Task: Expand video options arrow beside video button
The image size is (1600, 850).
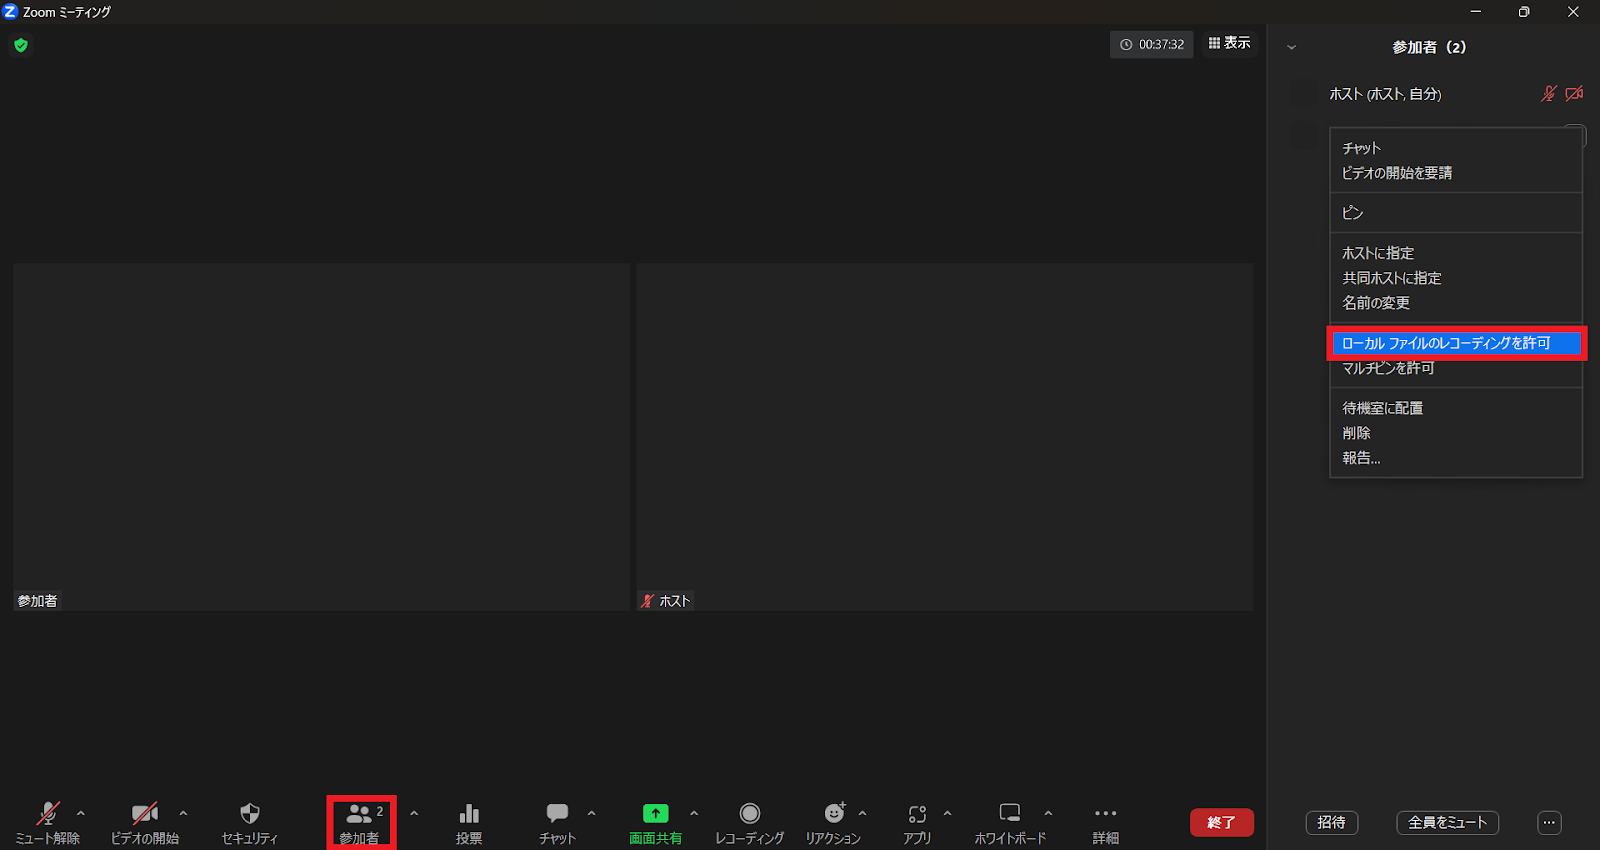Action: [x=183, y=813]
